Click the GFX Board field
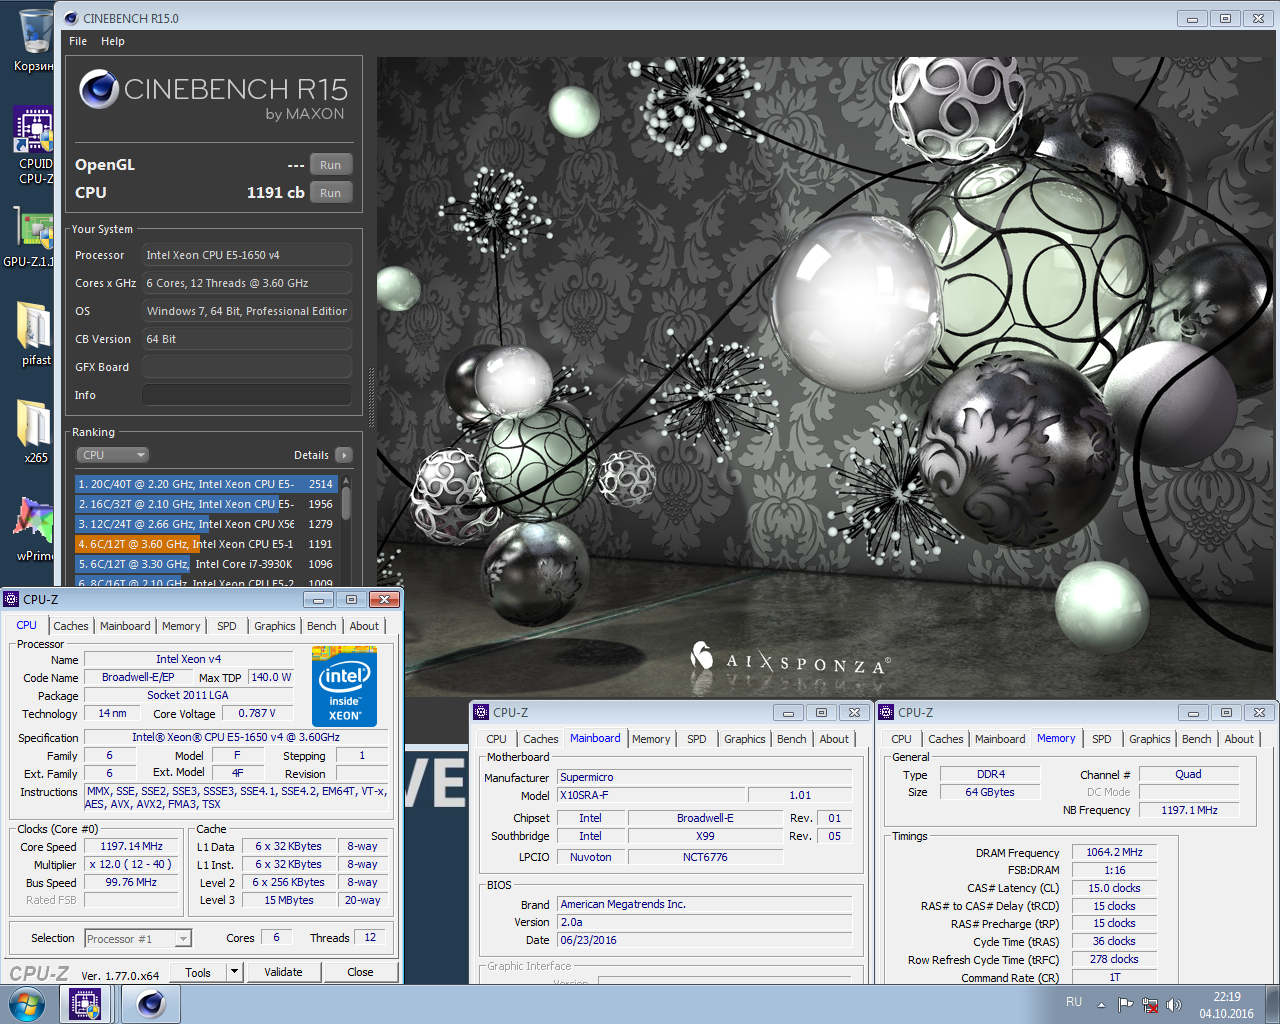The height and width of the screenshot is (1024, 1280). tap(247, 367)
